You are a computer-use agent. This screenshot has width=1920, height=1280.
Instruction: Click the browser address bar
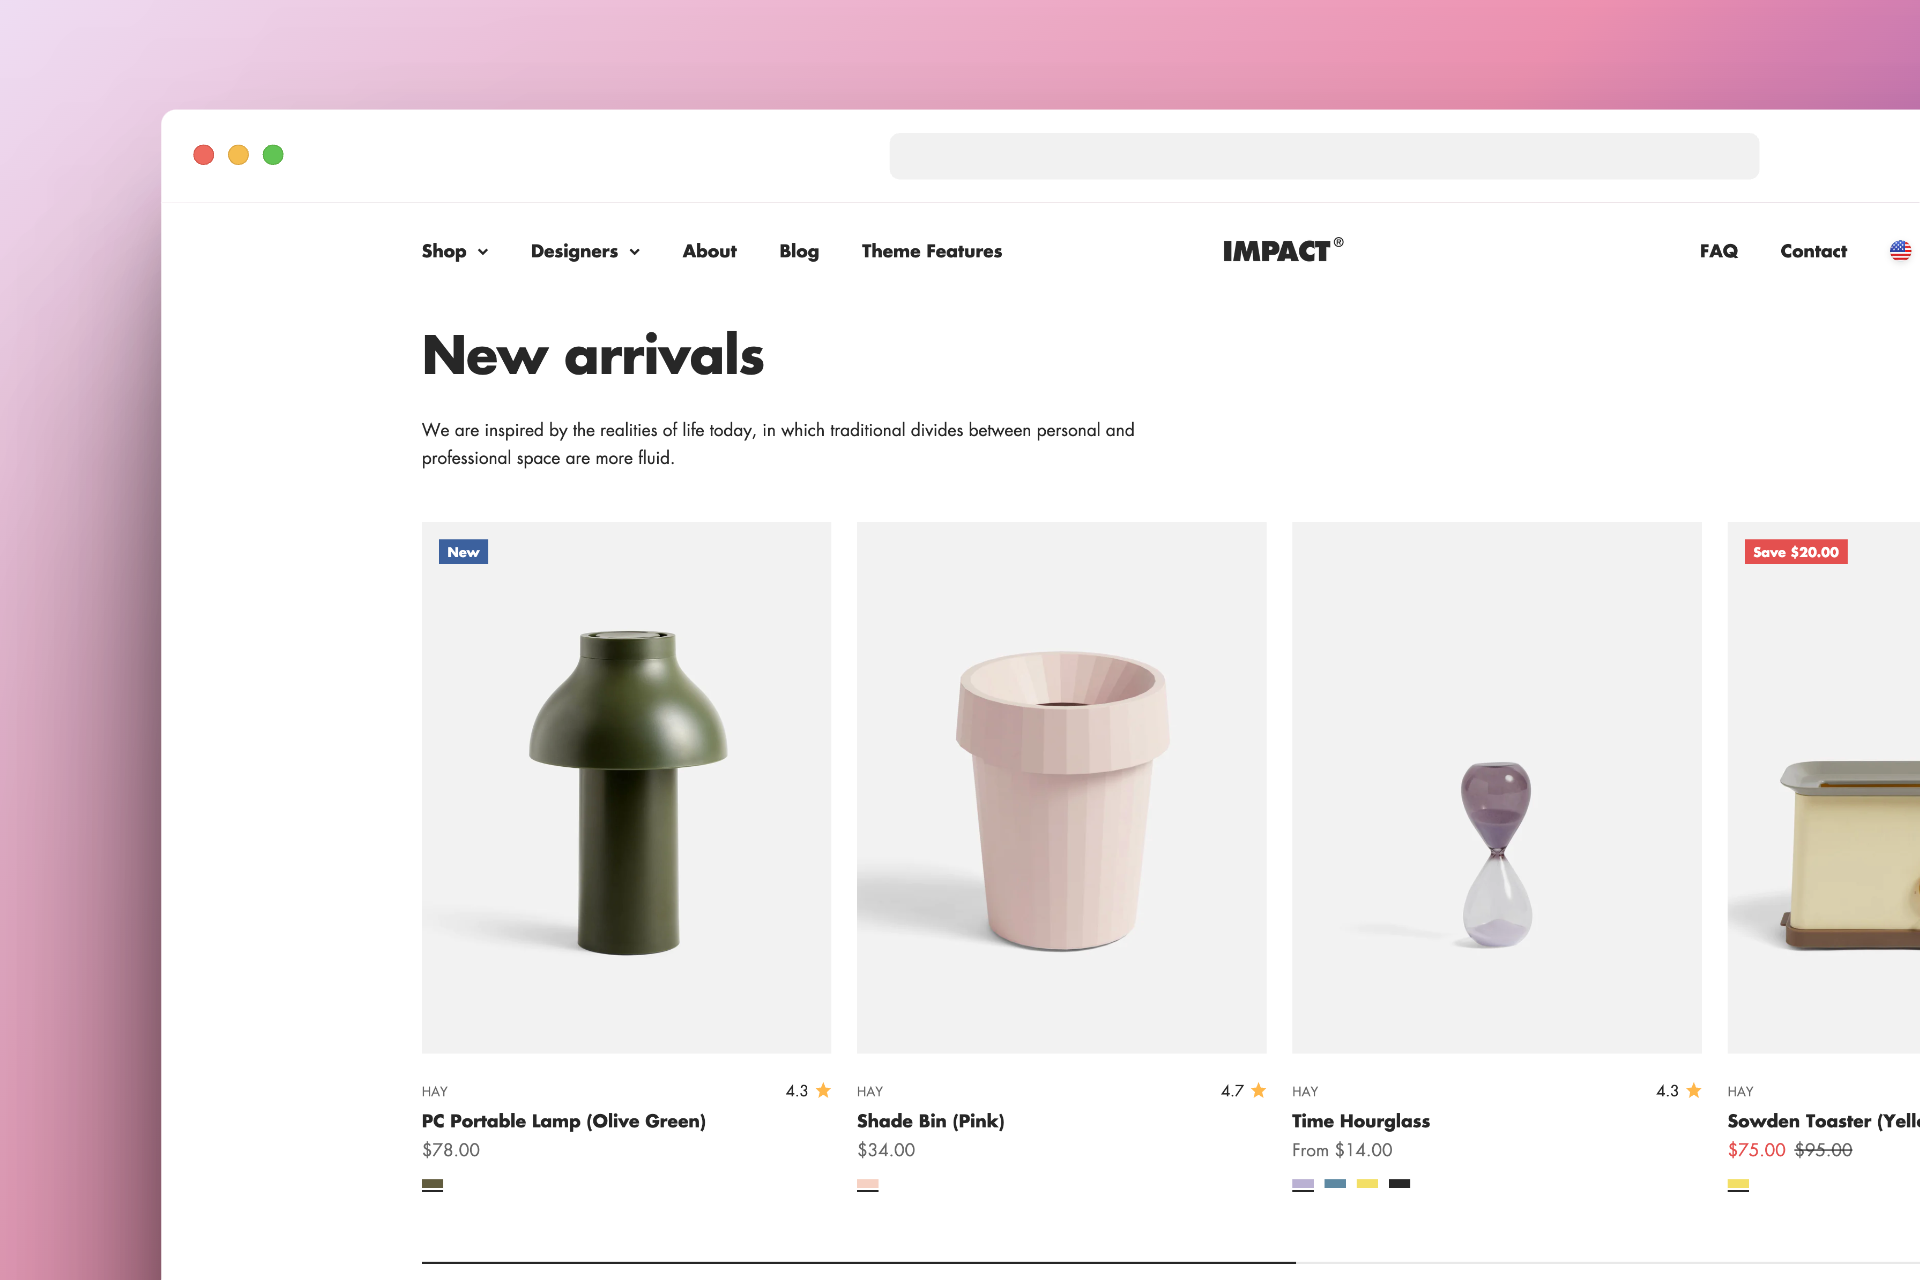[1324, 156]
